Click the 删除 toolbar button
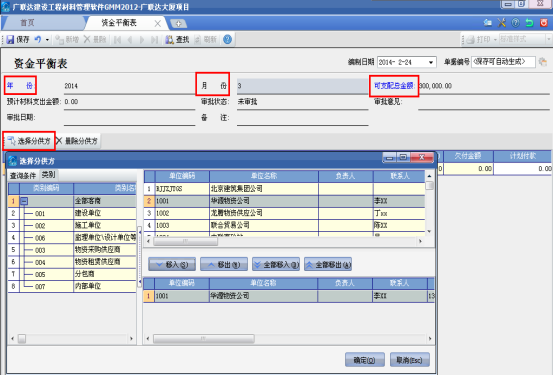Image resolution: width=553 pixels, height=376 pixels. pyautogui.click(x=95, y=40)
